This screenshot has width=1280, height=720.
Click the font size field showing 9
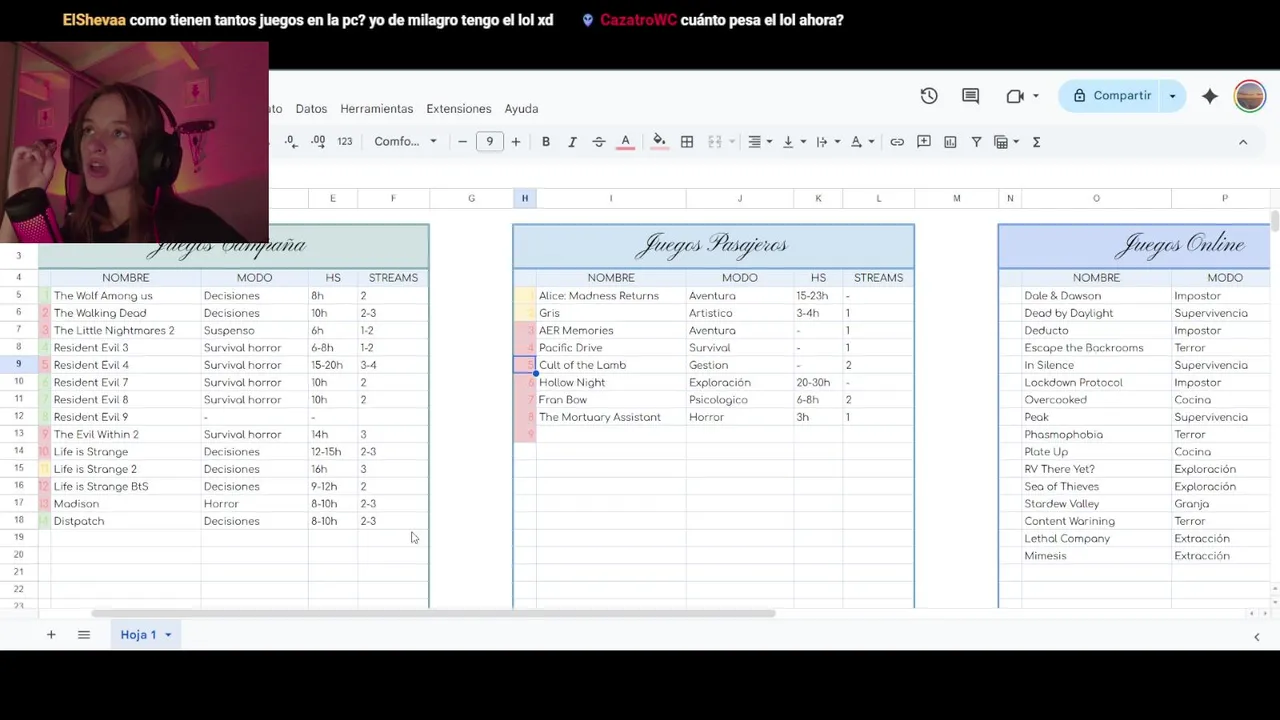489,142
